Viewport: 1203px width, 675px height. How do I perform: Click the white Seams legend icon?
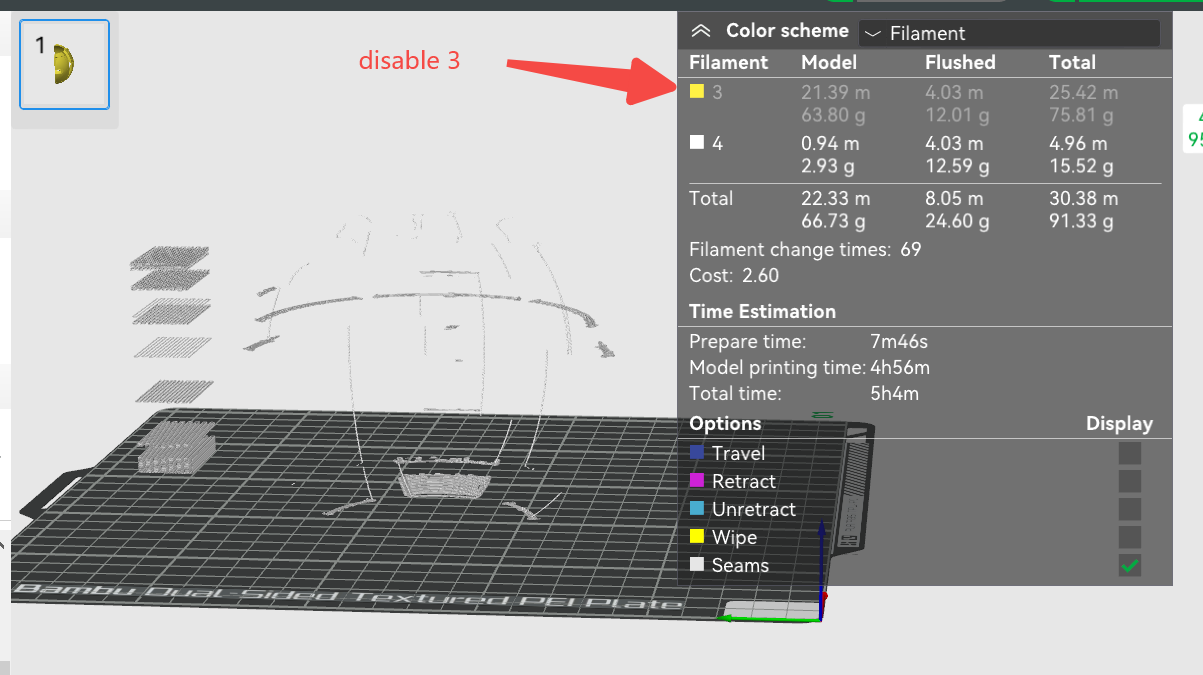tap(697, 565)
